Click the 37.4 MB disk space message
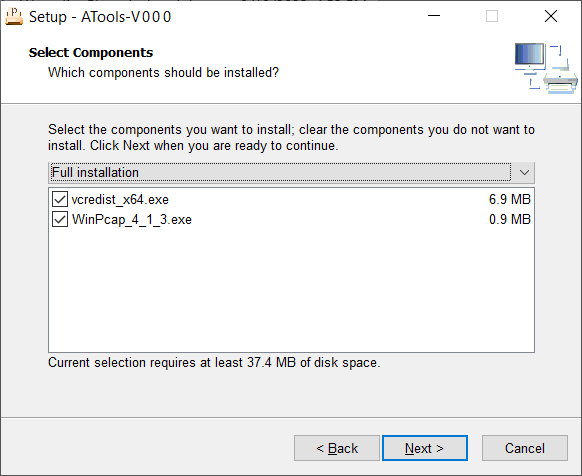This screenshot has height=476, width=582. click(x=214, y=362)
